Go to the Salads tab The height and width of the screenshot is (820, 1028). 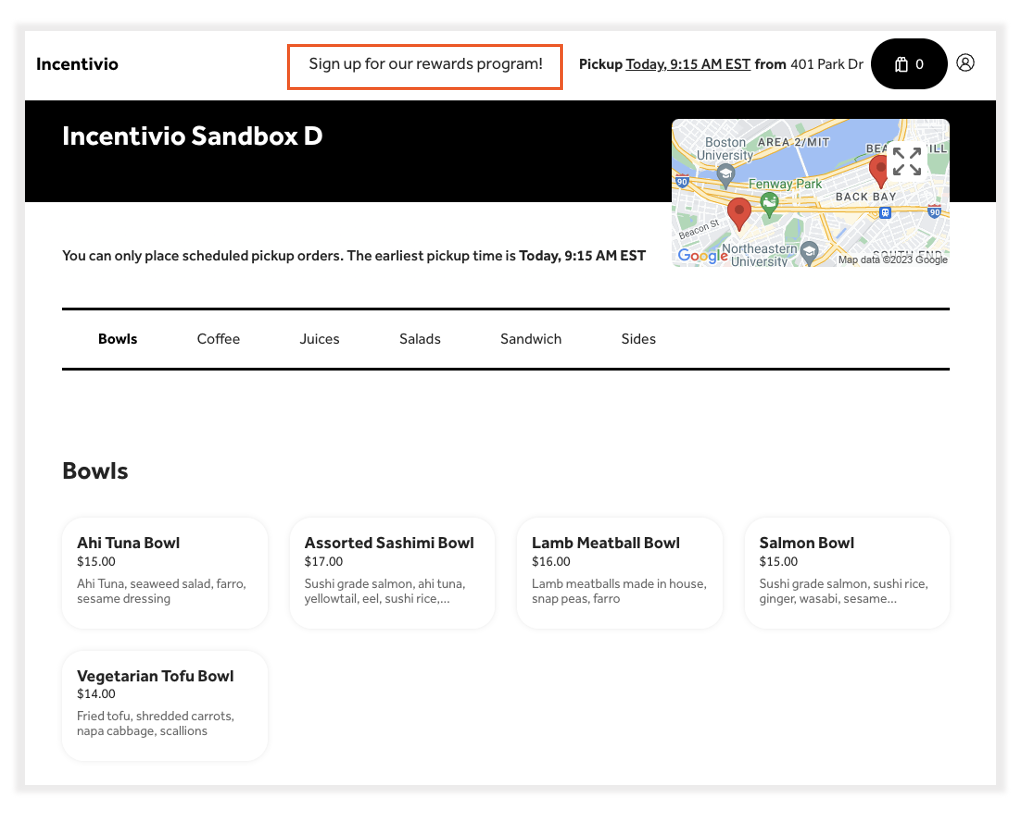tap(420, 339)
